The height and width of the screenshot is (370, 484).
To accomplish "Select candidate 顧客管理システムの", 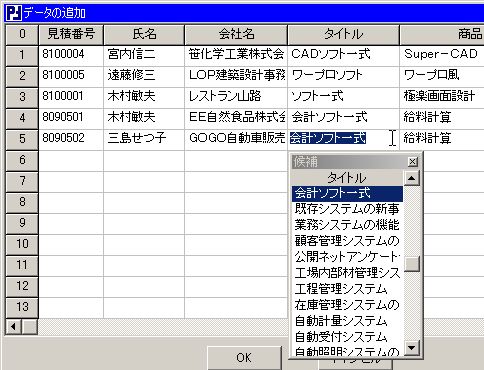I will [x=347, y=241].
